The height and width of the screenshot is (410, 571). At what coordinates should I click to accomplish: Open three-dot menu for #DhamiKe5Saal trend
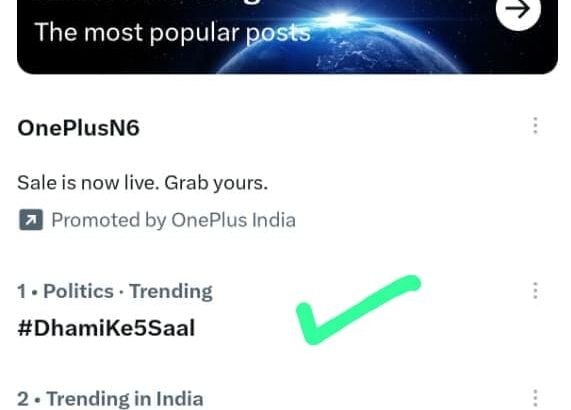(x=535, y=291)
